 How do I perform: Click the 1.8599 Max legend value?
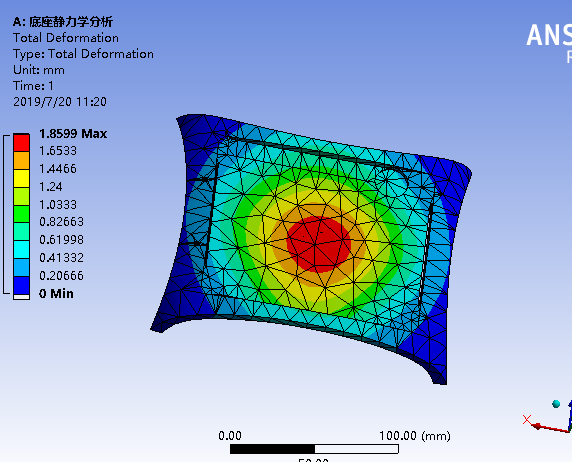pos(73,134)
